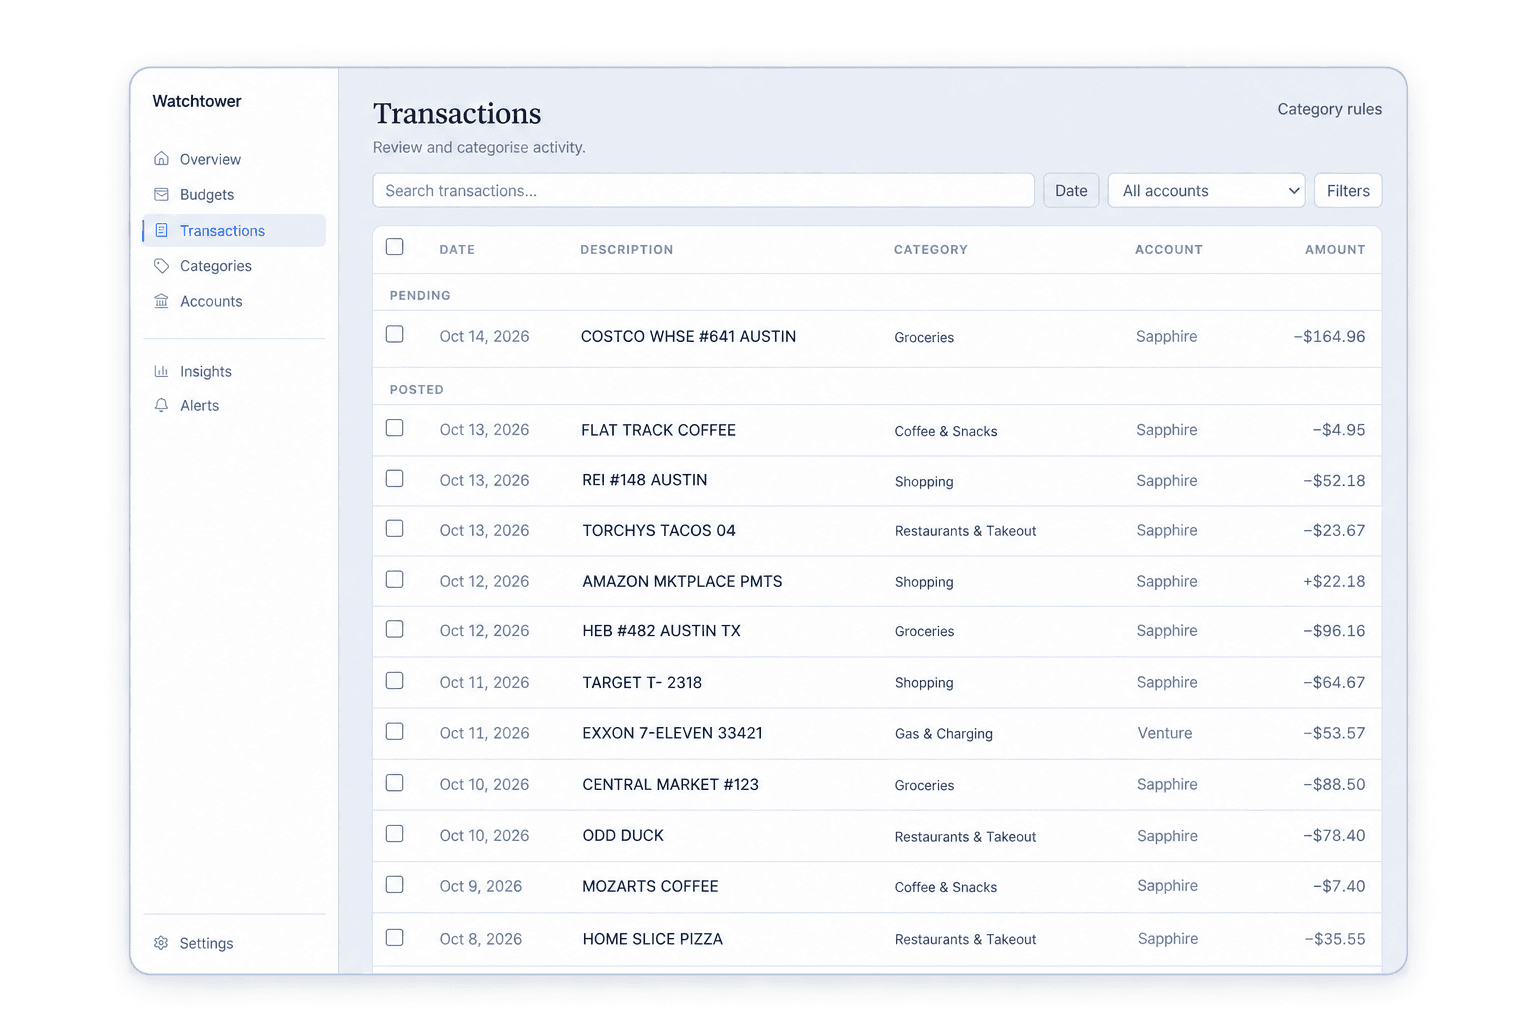Open the All accounts dropdown
1536x1024 pixels.
pyautogui.click(x=1206, y=191)
